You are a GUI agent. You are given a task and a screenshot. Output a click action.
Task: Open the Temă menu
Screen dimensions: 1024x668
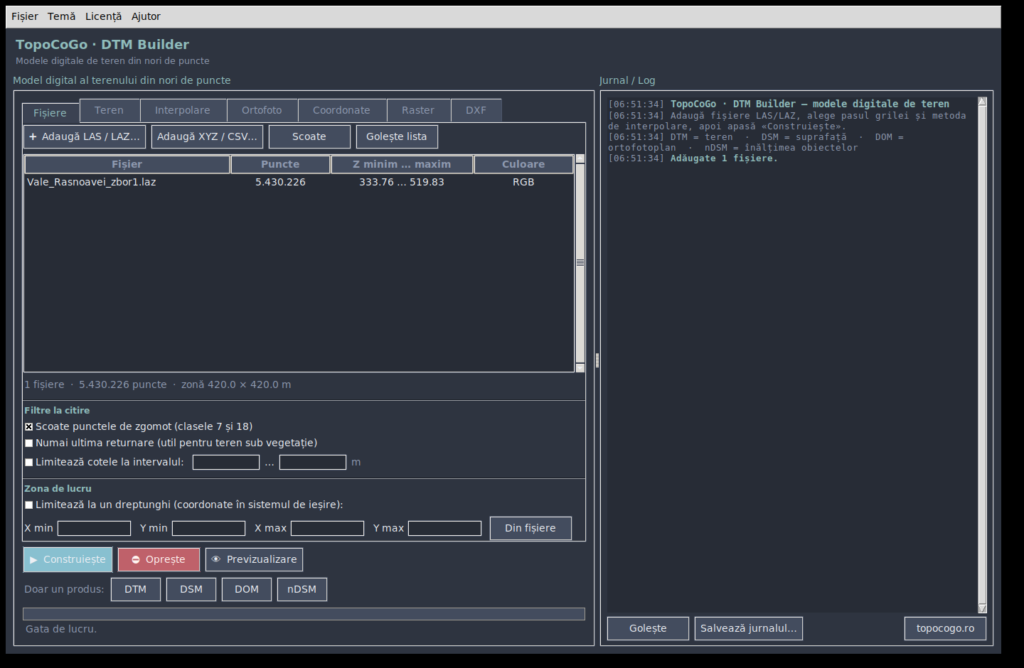click(x=61, y=16)
